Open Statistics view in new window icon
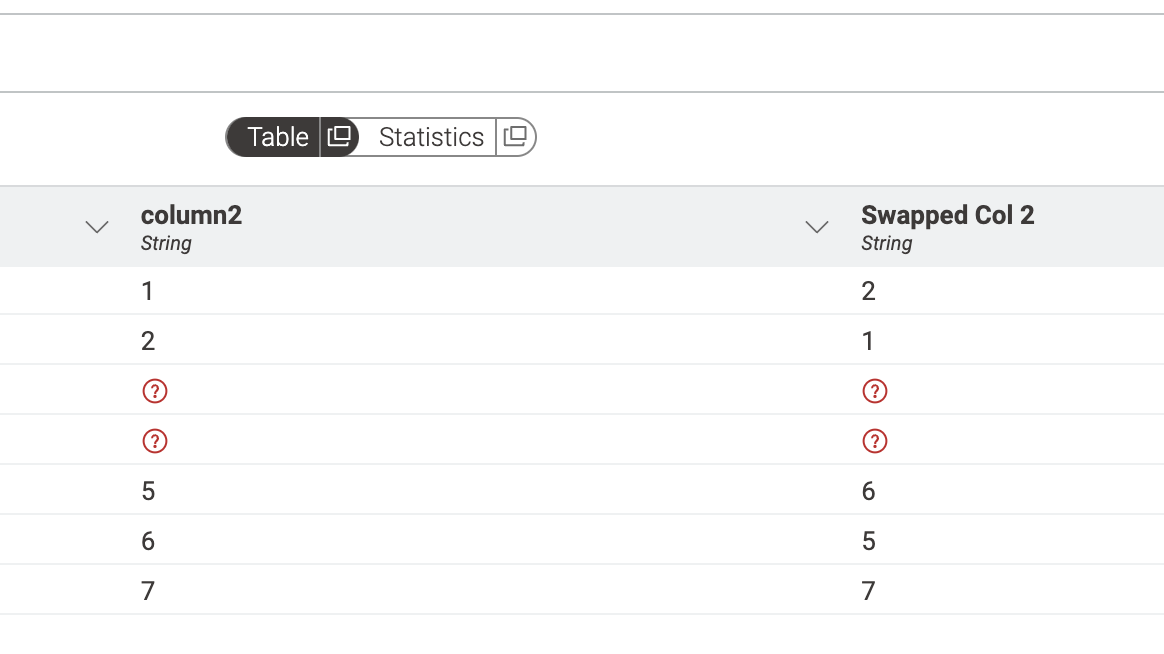This screenshot has width=1164, height=654. pyautogui.click(x=515, y=137)
